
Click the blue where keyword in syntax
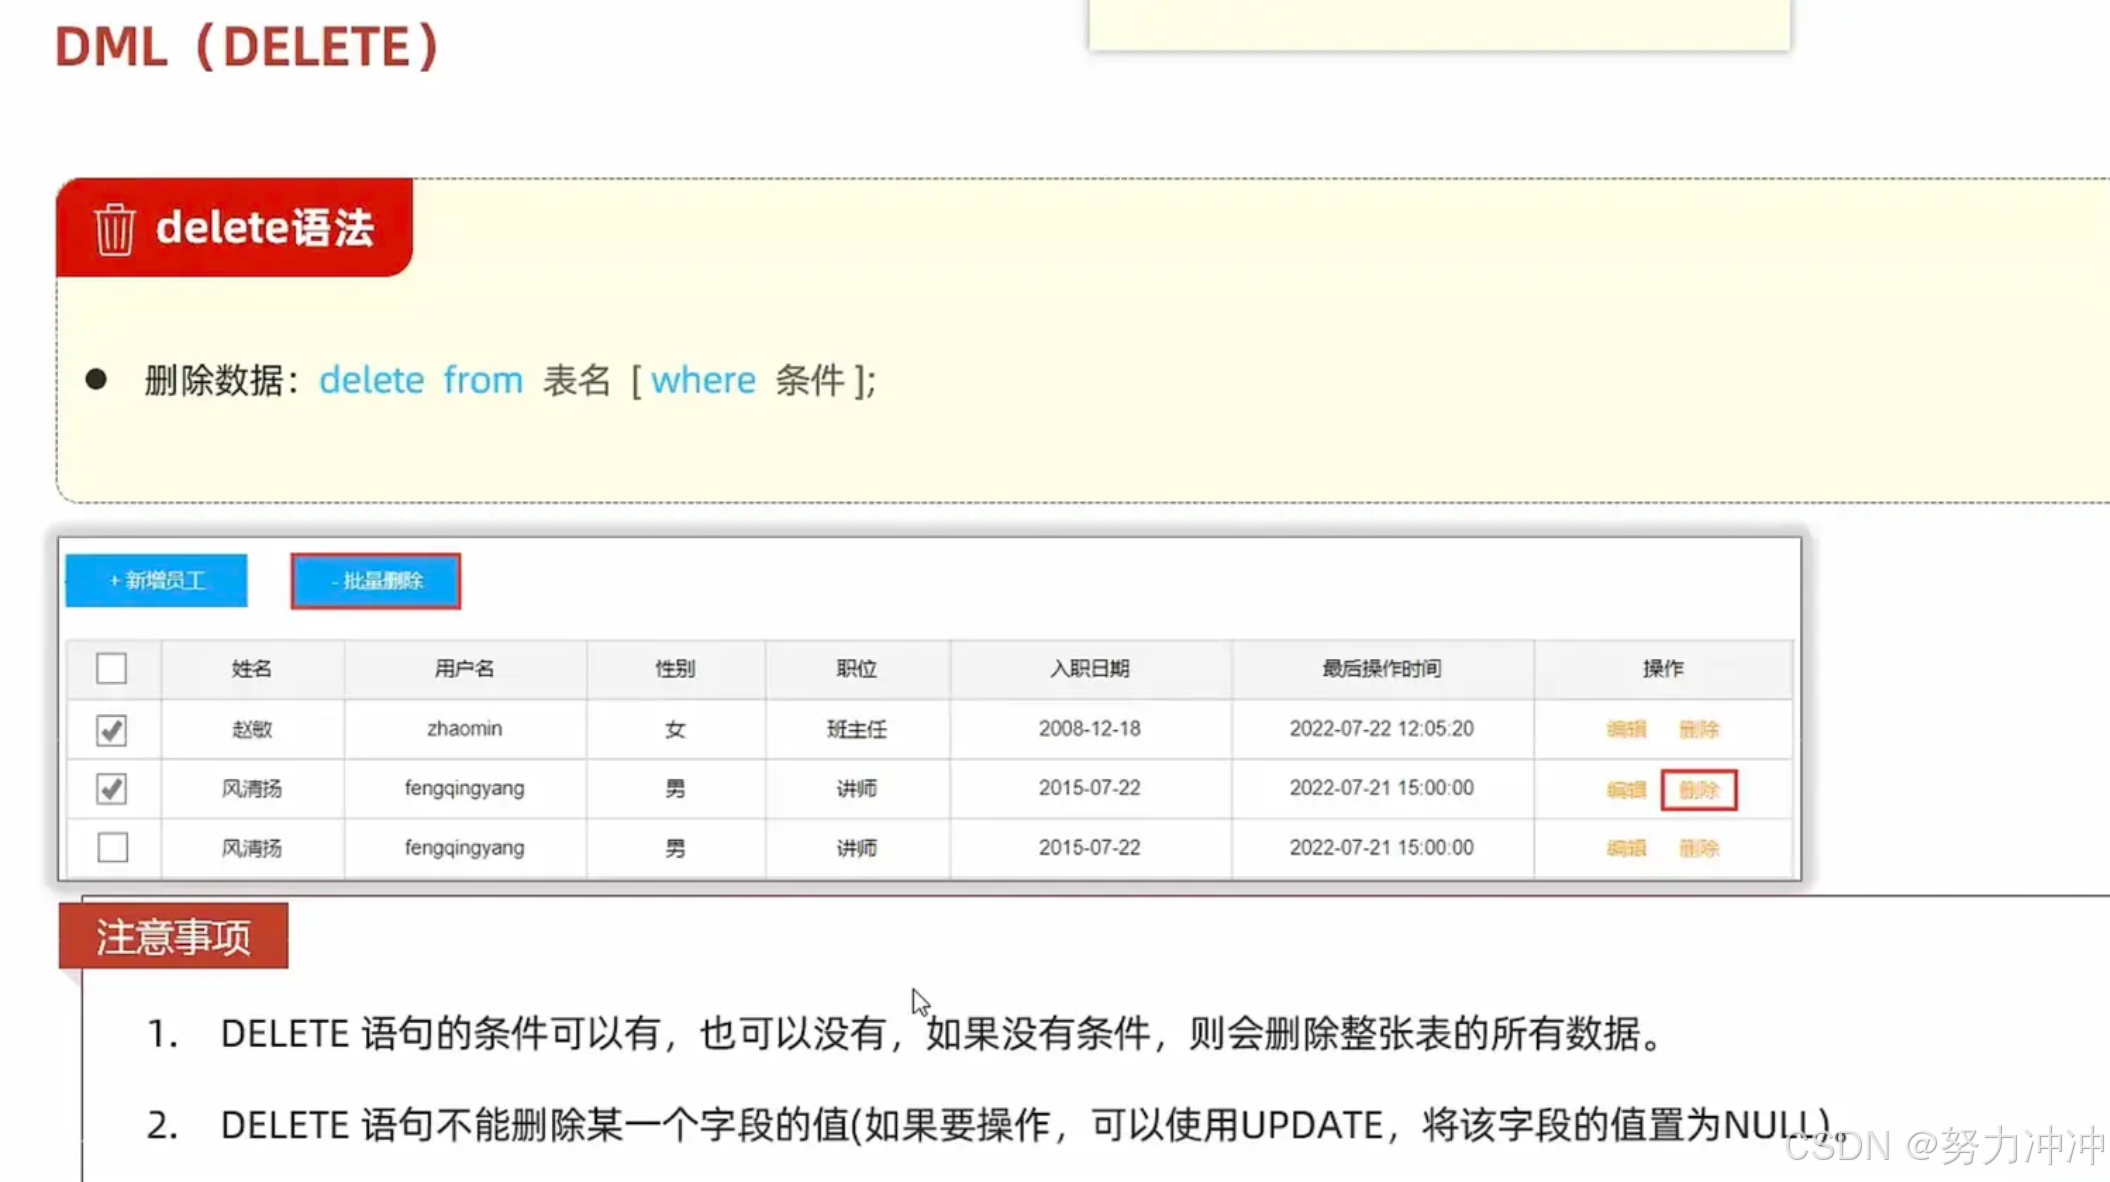coord(703,380)
